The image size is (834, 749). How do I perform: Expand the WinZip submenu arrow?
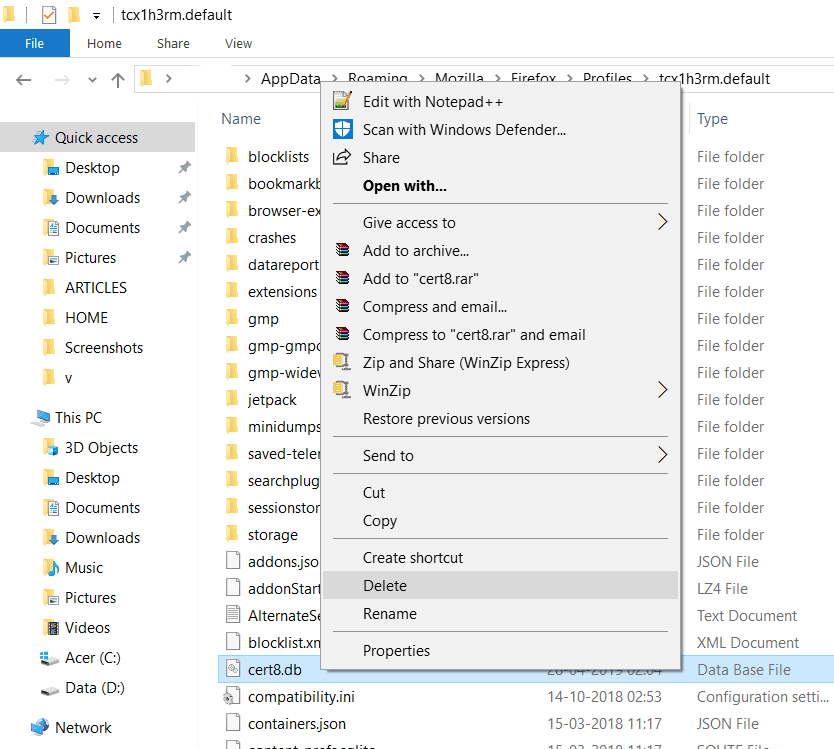coord(661,391)
